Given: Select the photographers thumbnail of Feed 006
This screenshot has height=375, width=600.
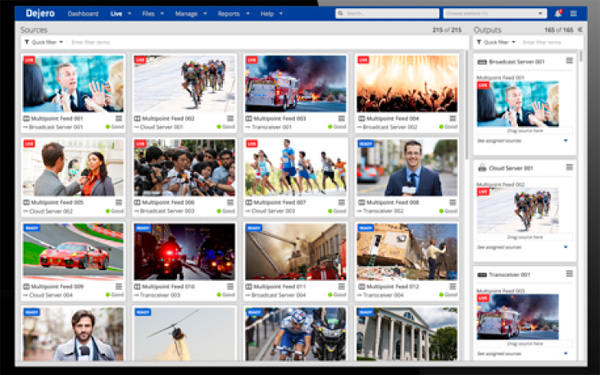Looking at the screenshot, I should point(184,168).
